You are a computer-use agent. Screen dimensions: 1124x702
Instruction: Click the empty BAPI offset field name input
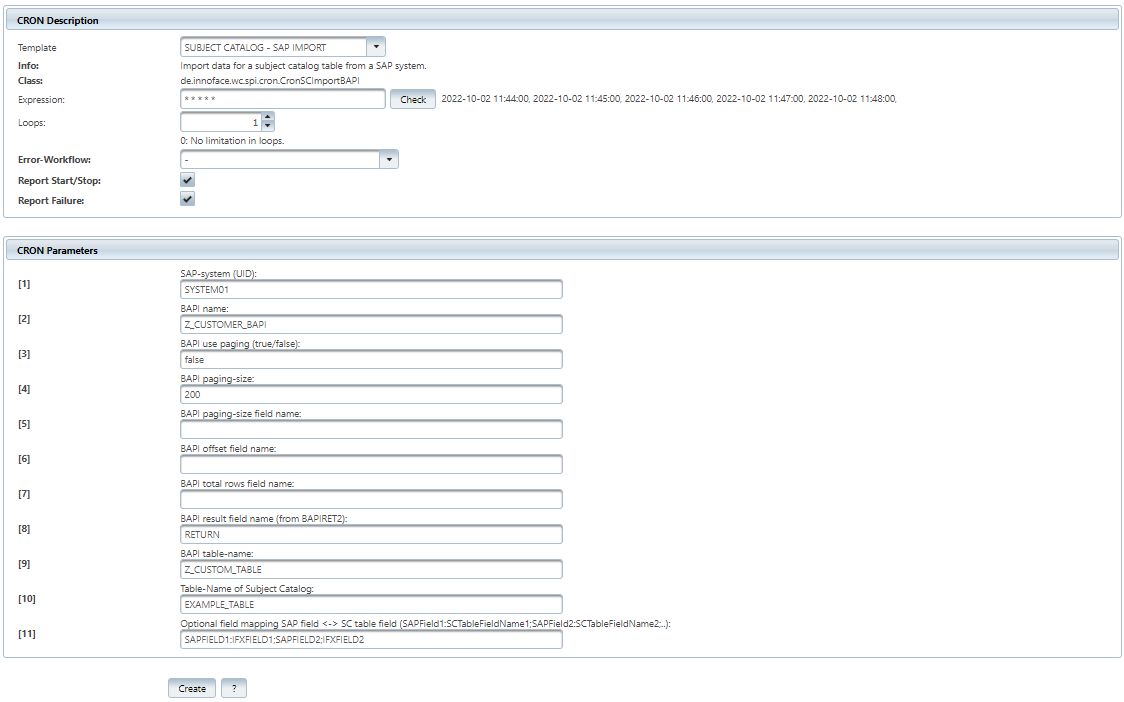(x=371, y=465)
